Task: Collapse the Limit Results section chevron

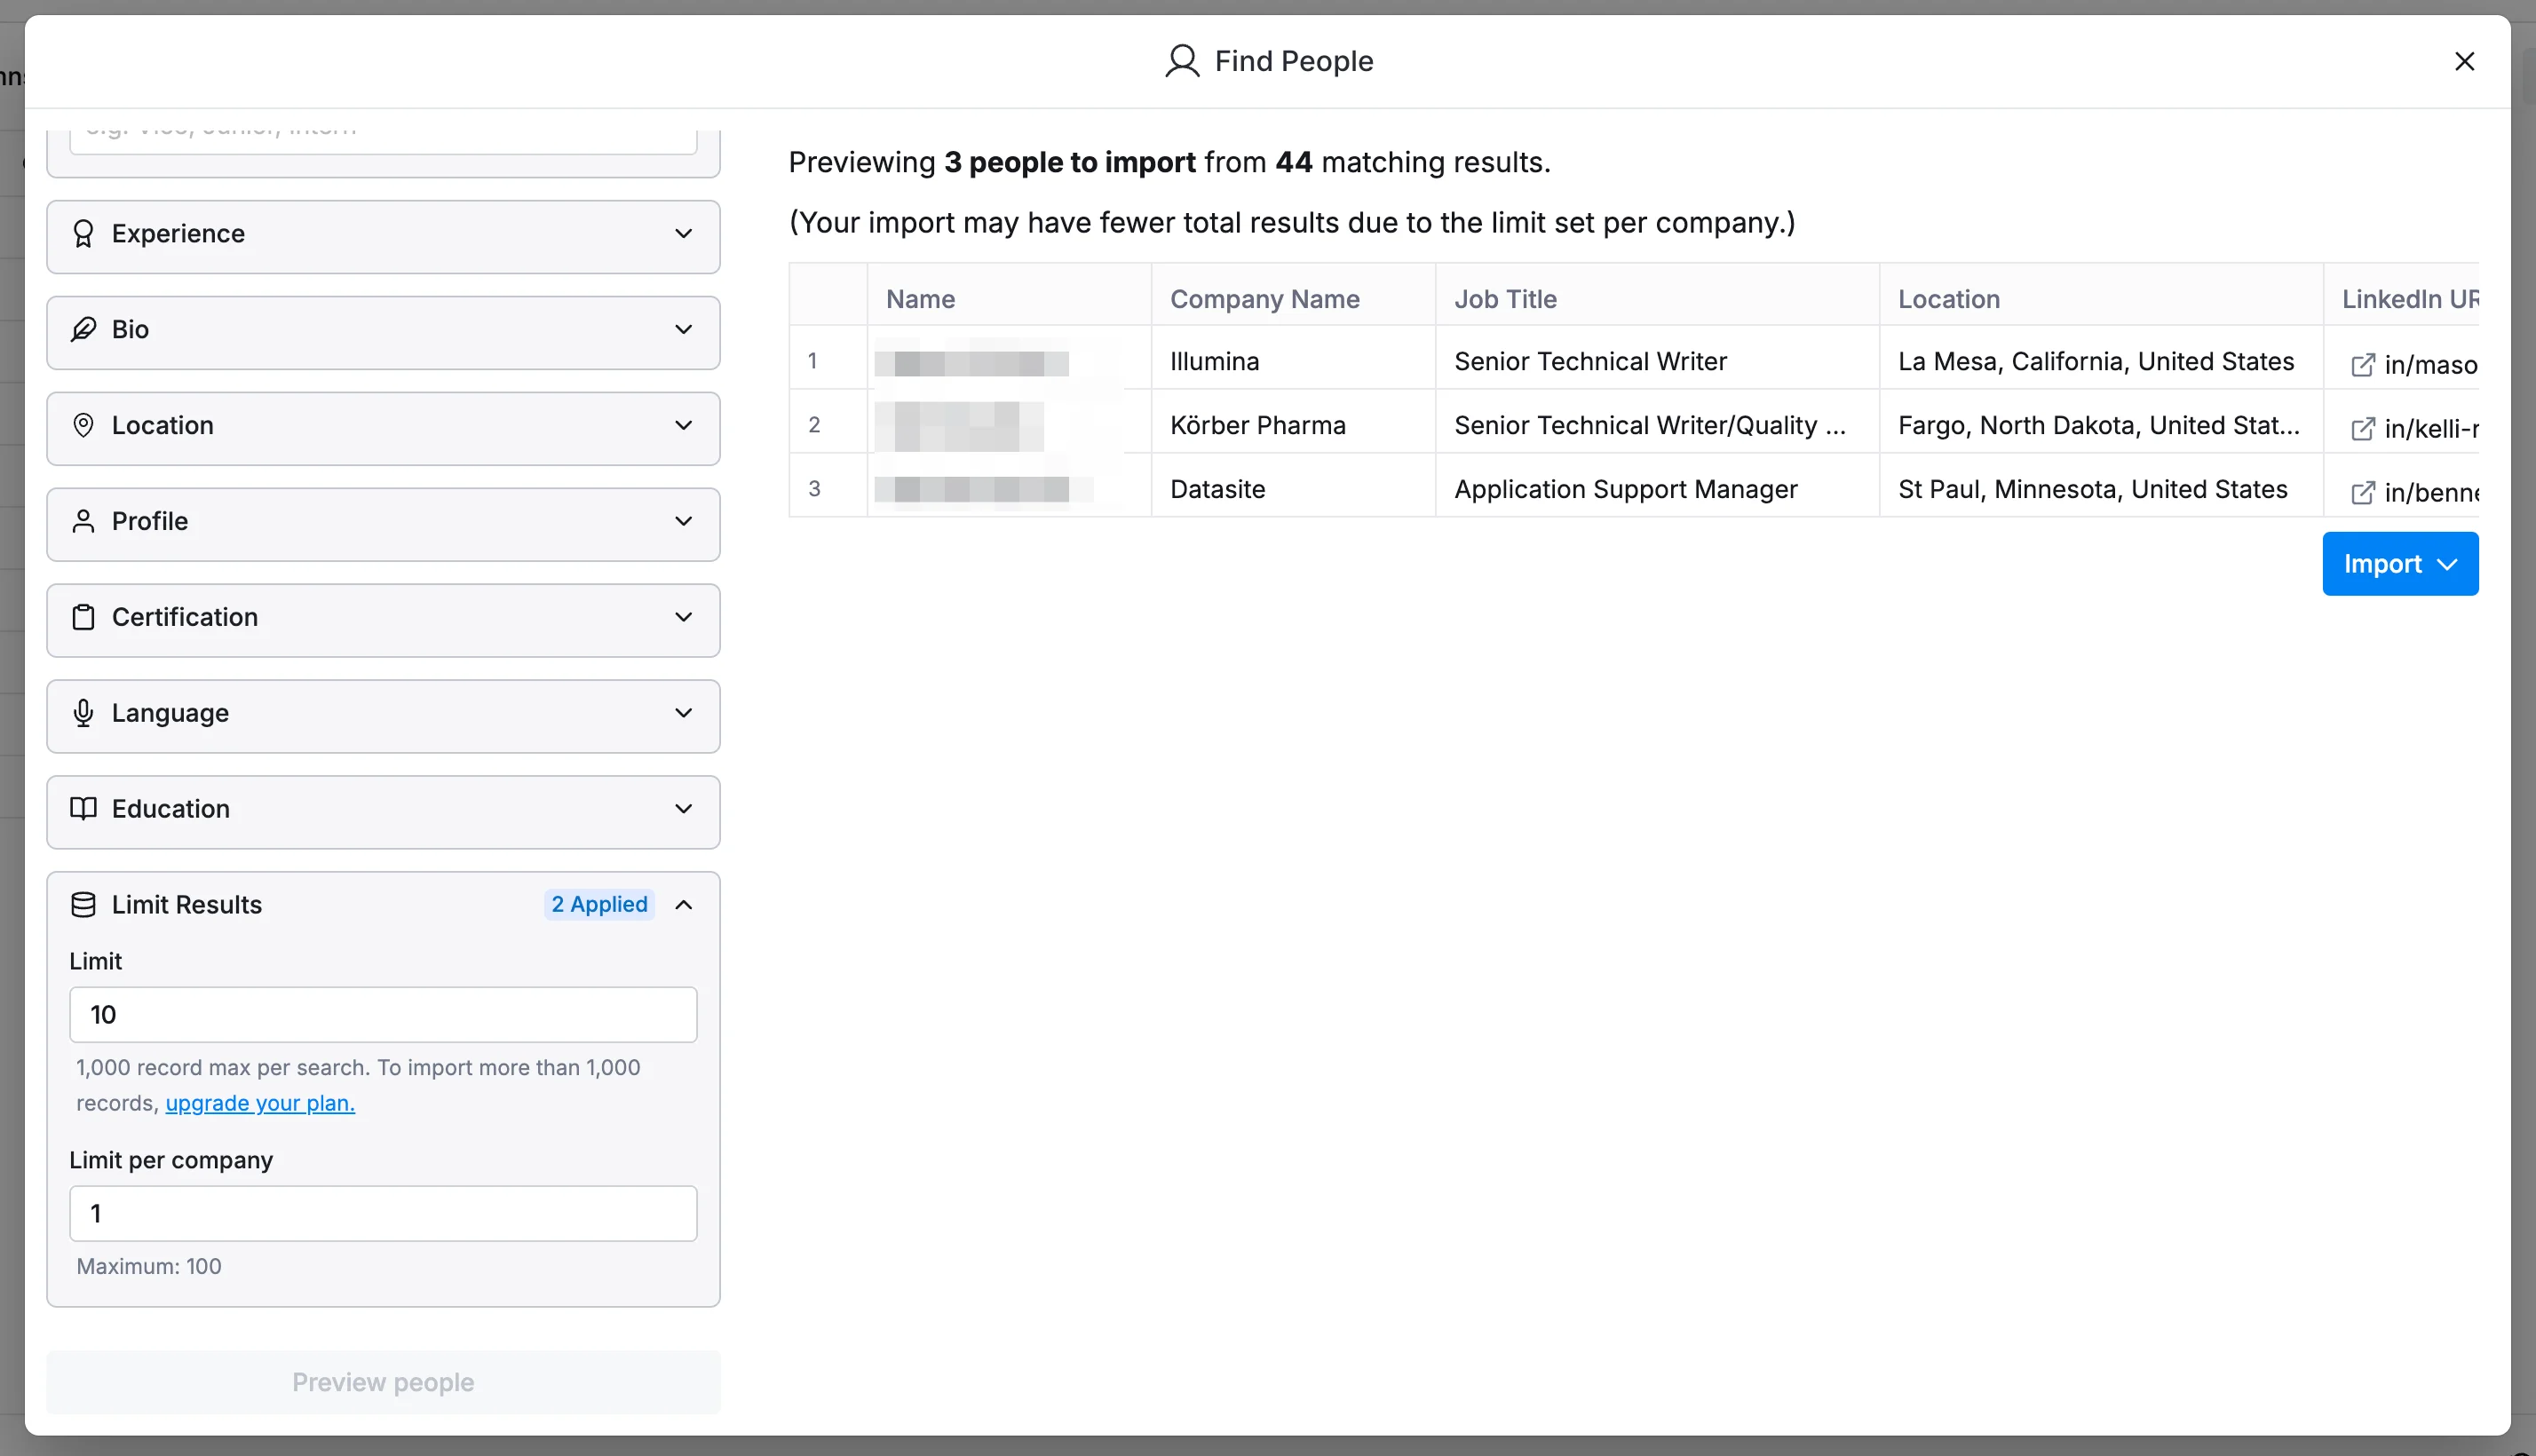Action: pyautogui.click(x=683, y=904)
